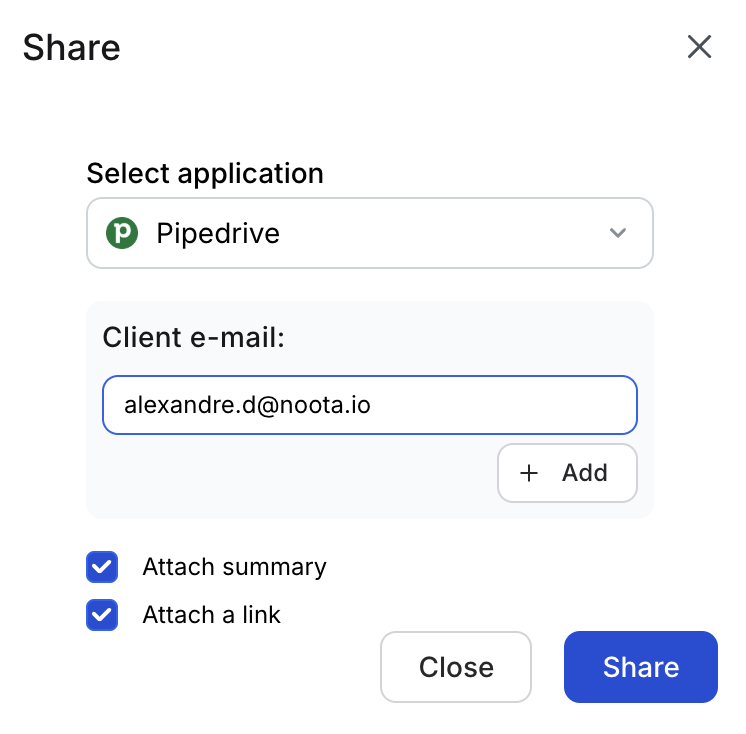Click the X icon to dismiss the Share dialog

[x=699, y=47]
